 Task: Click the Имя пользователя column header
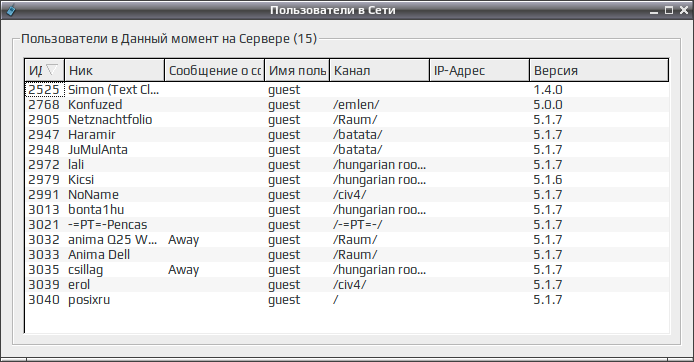point(297,70)
